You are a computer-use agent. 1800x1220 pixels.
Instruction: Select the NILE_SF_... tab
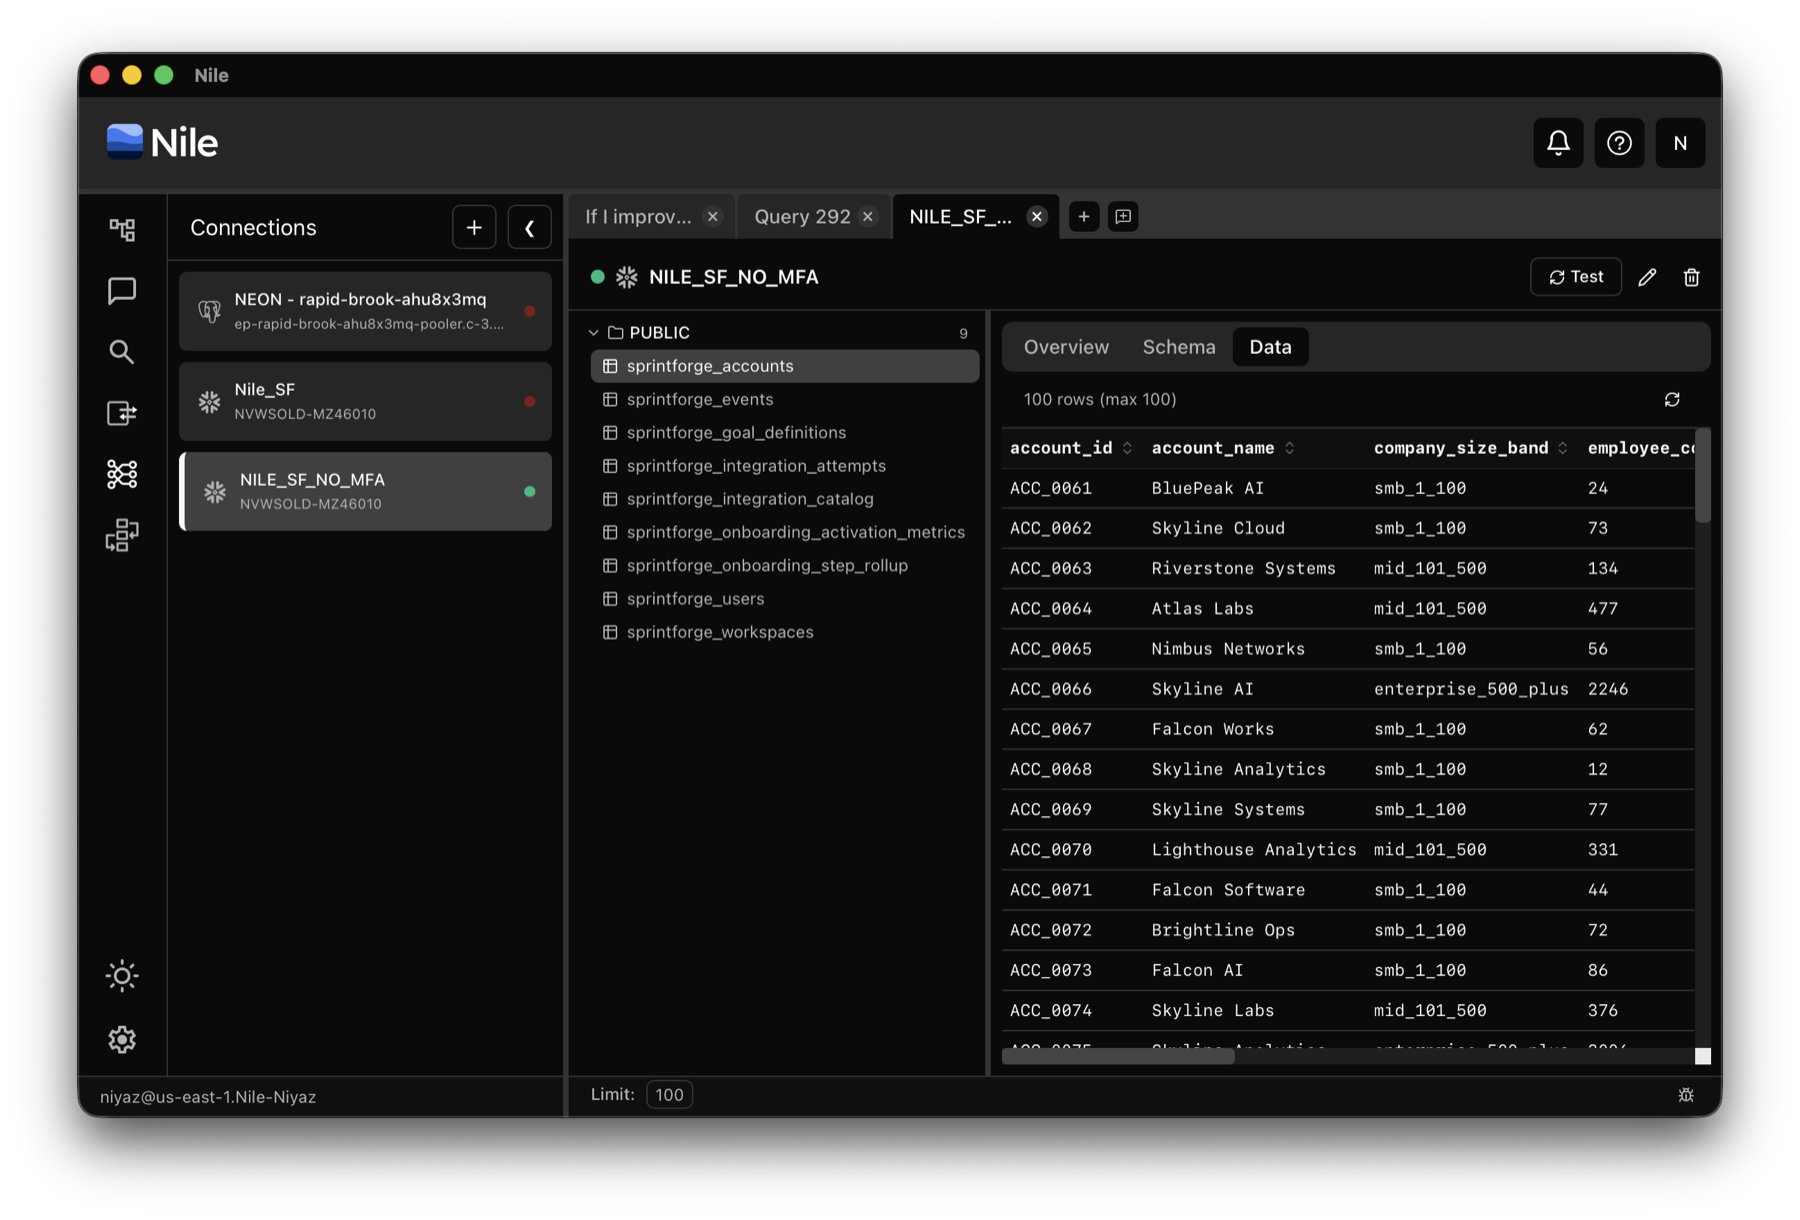coord(961,217)
